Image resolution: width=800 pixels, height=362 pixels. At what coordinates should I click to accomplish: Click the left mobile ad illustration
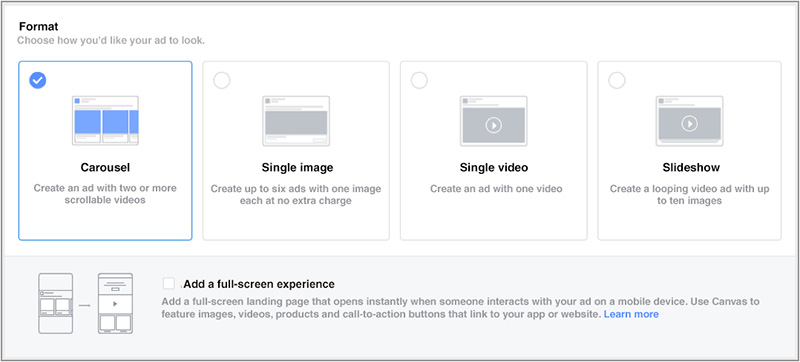pyautogui.click(x=56, y=303)
